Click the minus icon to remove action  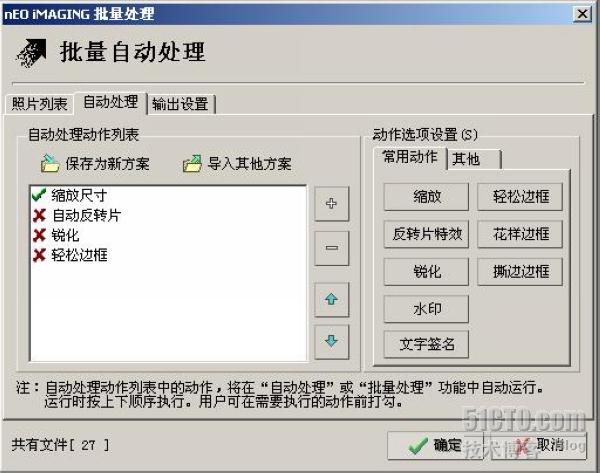(331, 248)
